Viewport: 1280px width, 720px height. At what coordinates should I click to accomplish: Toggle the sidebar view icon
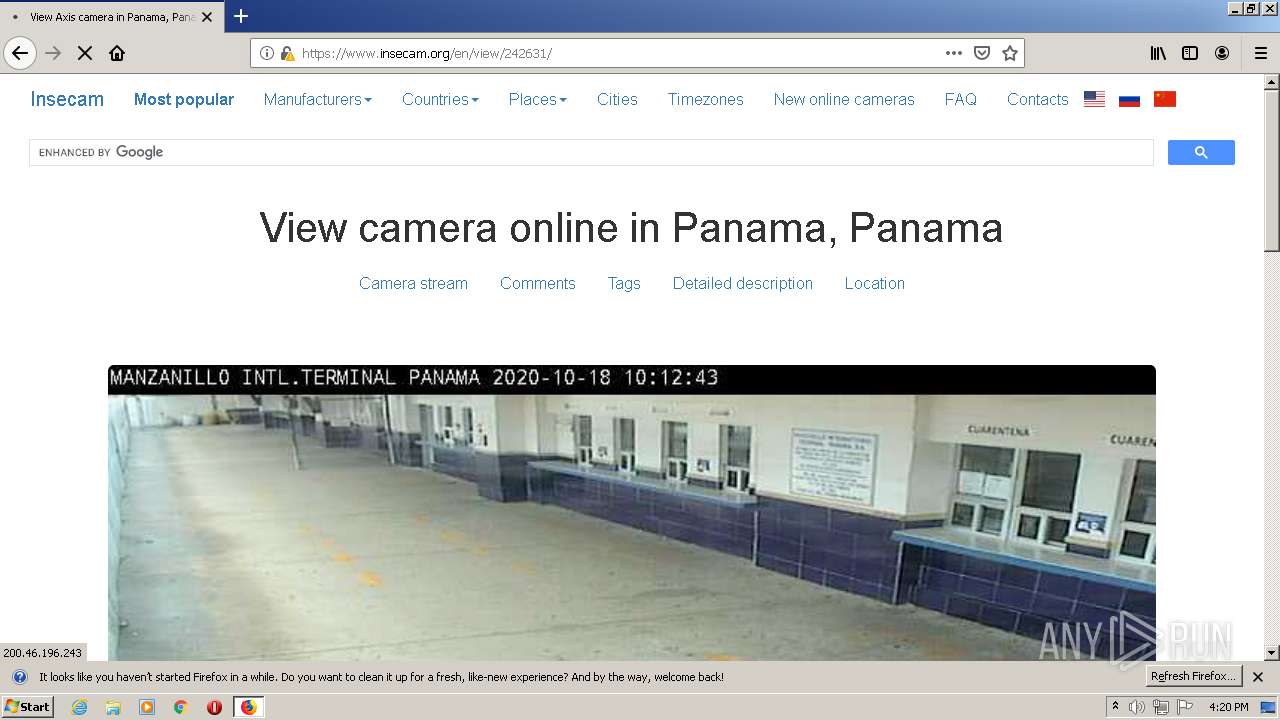pyautogui.click(x=1190, y=53)
